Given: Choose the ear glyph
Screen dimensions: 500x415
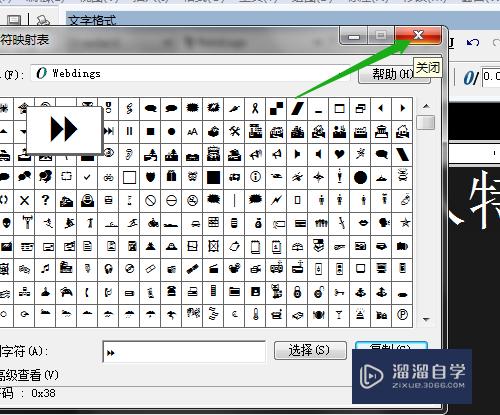Looking at the screenshot, I should coord(129,154).
